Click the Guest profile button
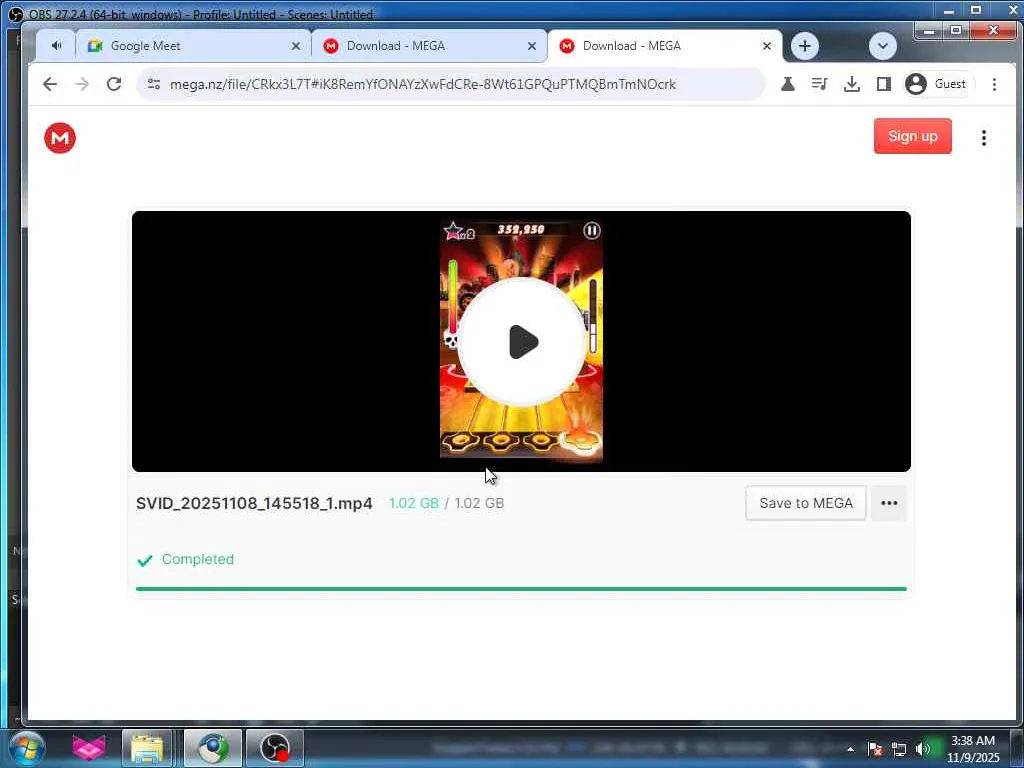 pyautogui.click(x=938, y=84)
